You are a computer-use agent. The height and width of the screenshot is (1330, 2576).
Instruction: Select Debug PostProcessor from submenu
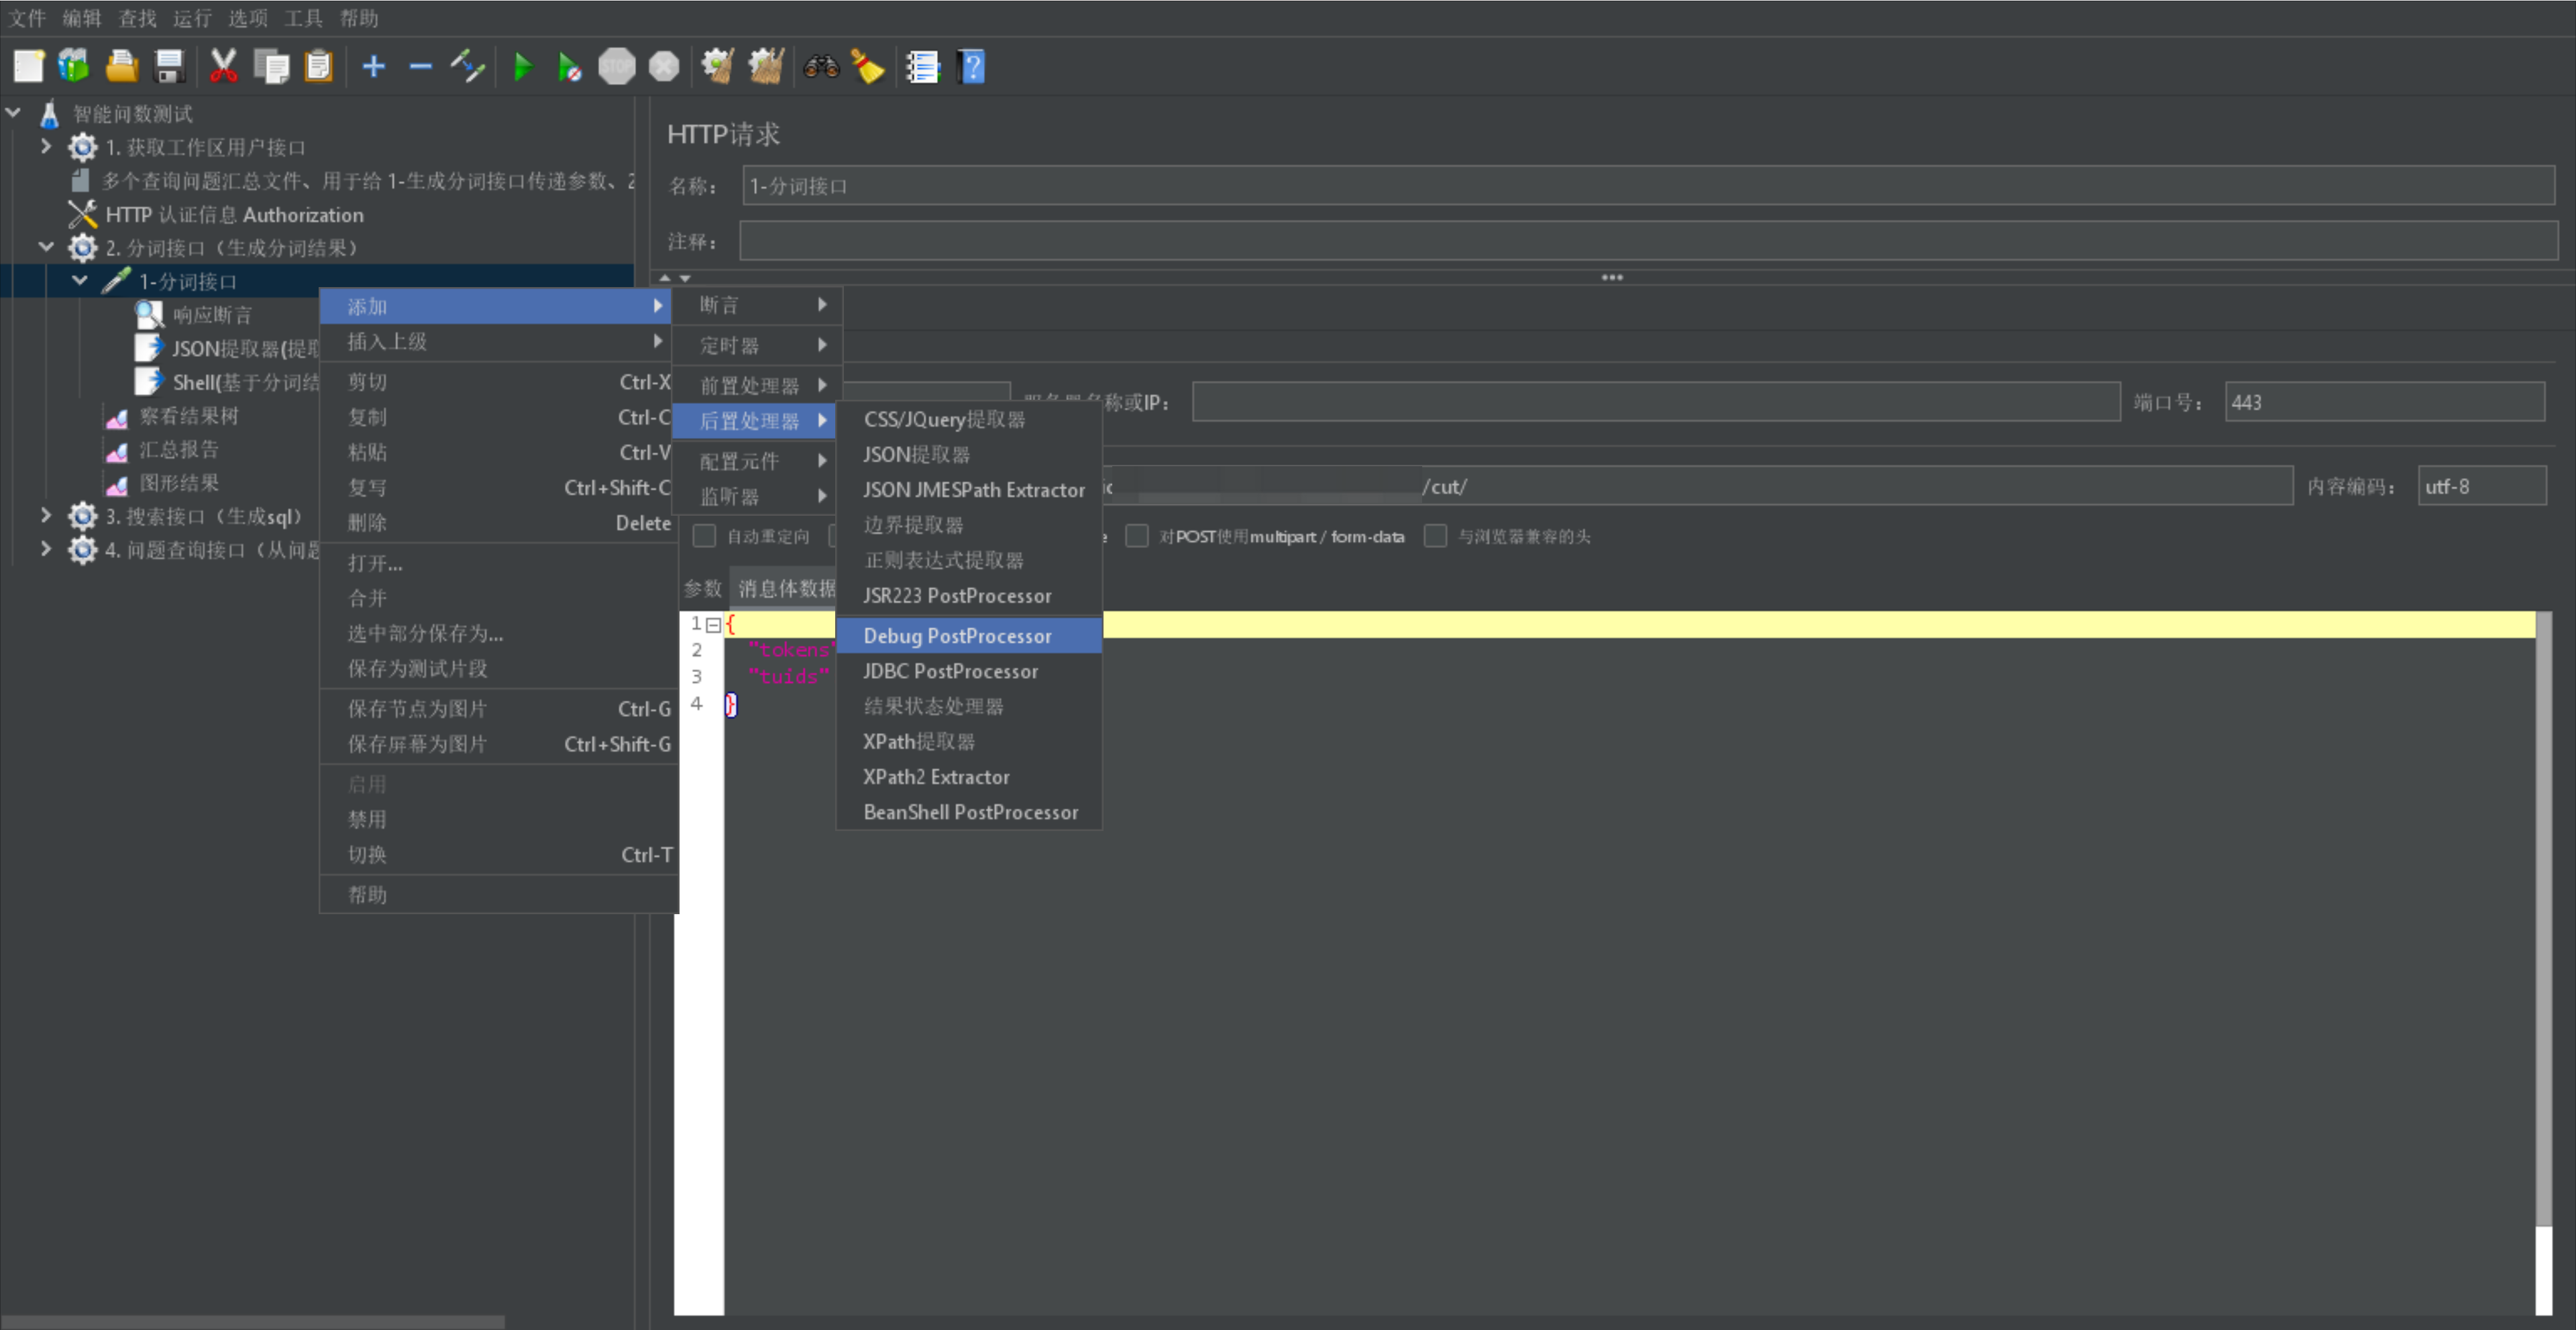[x=969, y=636]
